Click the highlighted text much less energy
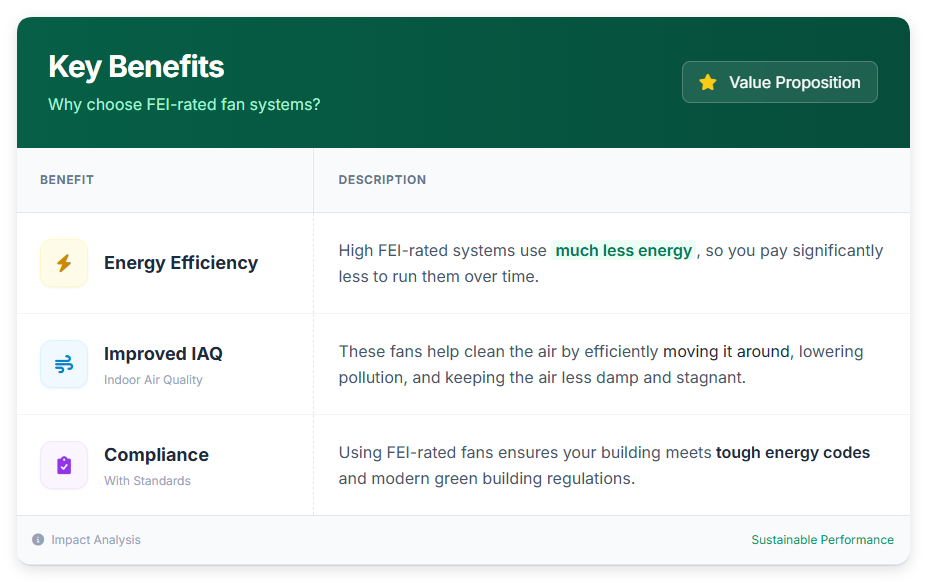This screenshot has height=583, width=927. (624, 250)
